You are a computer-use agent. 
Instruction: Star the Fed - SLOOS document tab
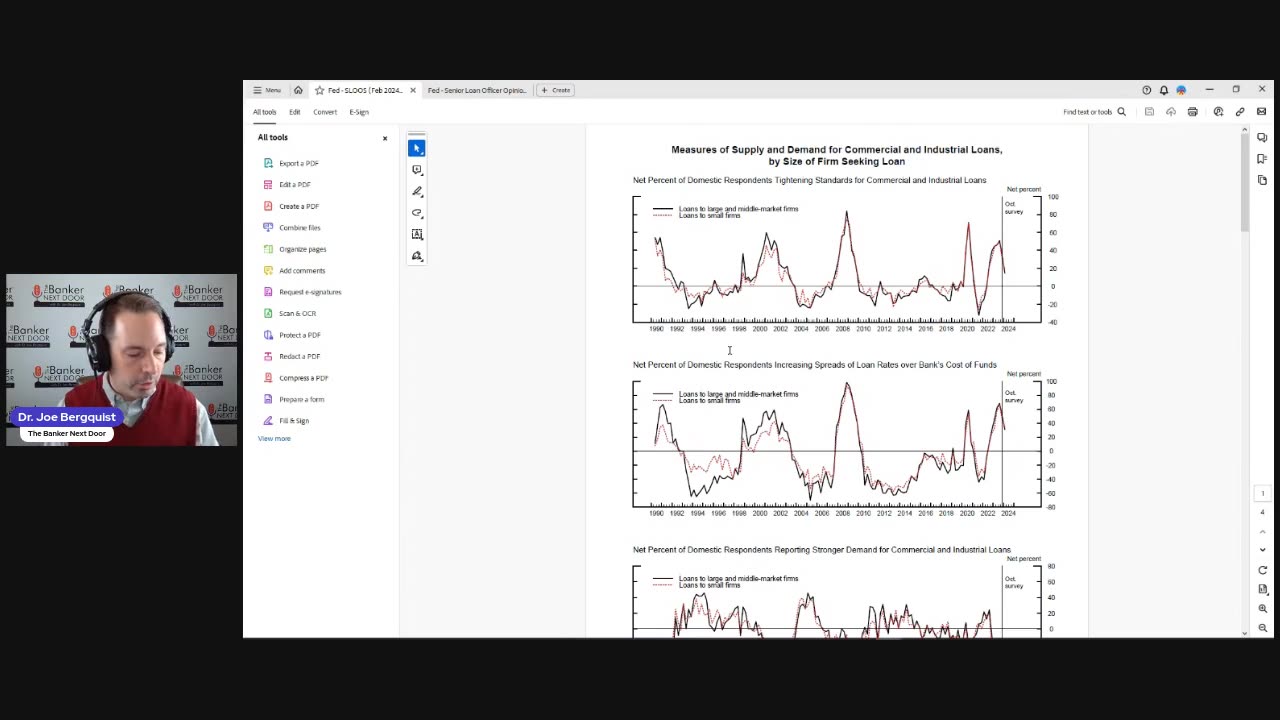tap(319, 90)
